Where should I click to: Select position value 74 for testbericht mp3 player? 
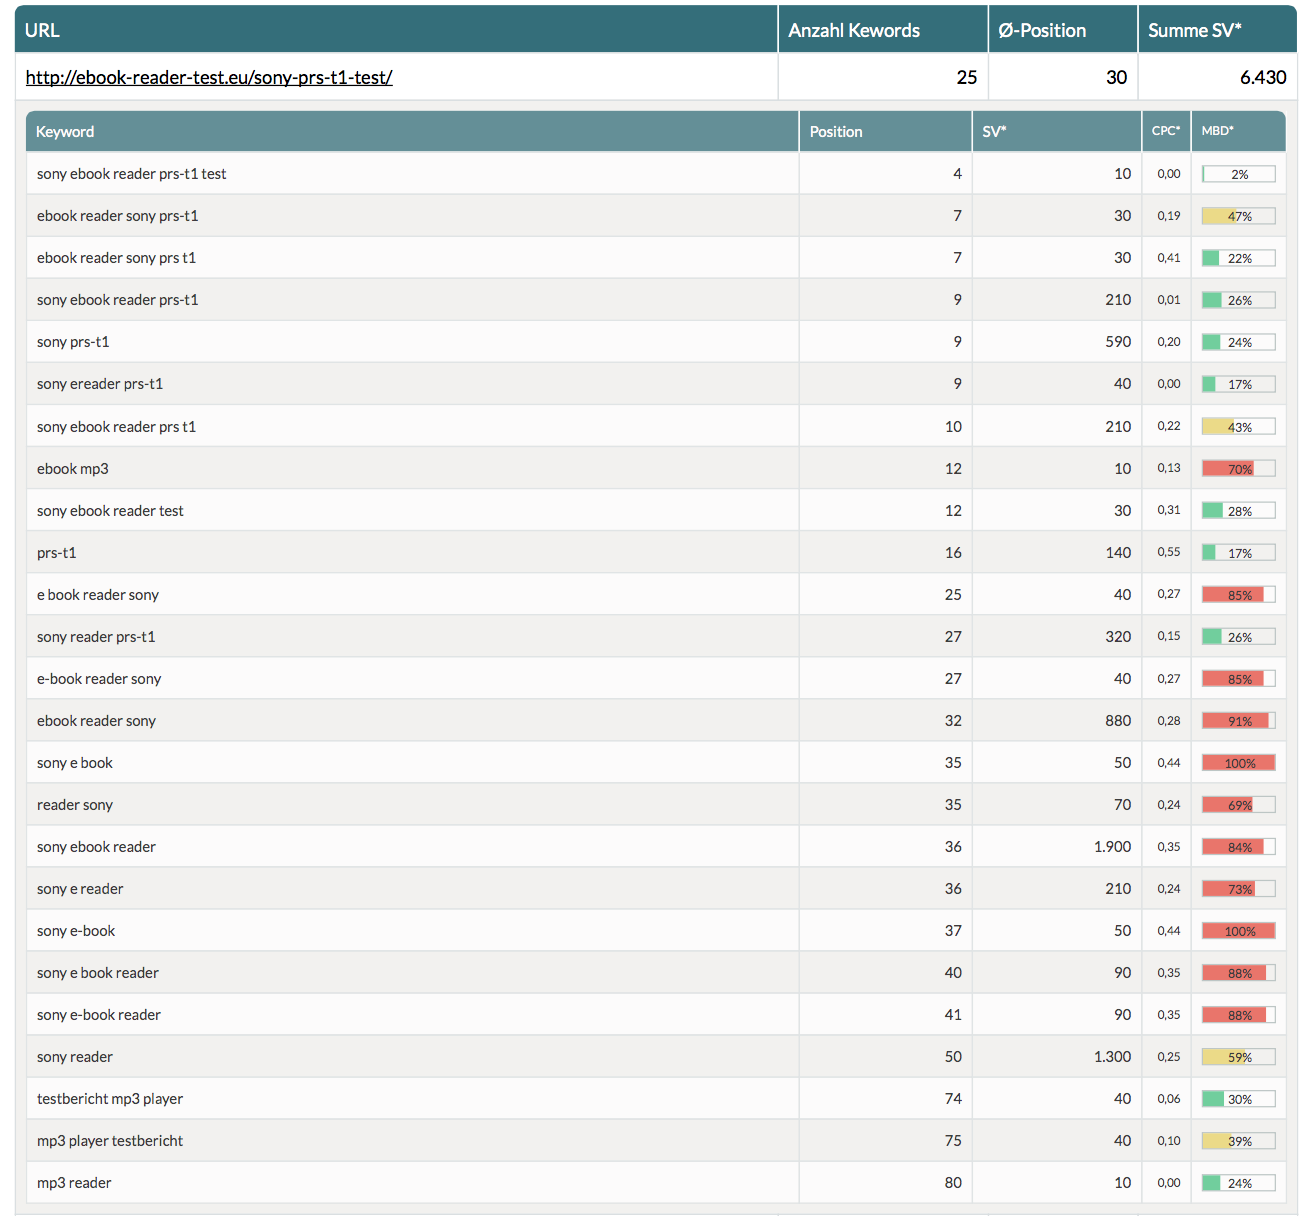click(953, 1098)
